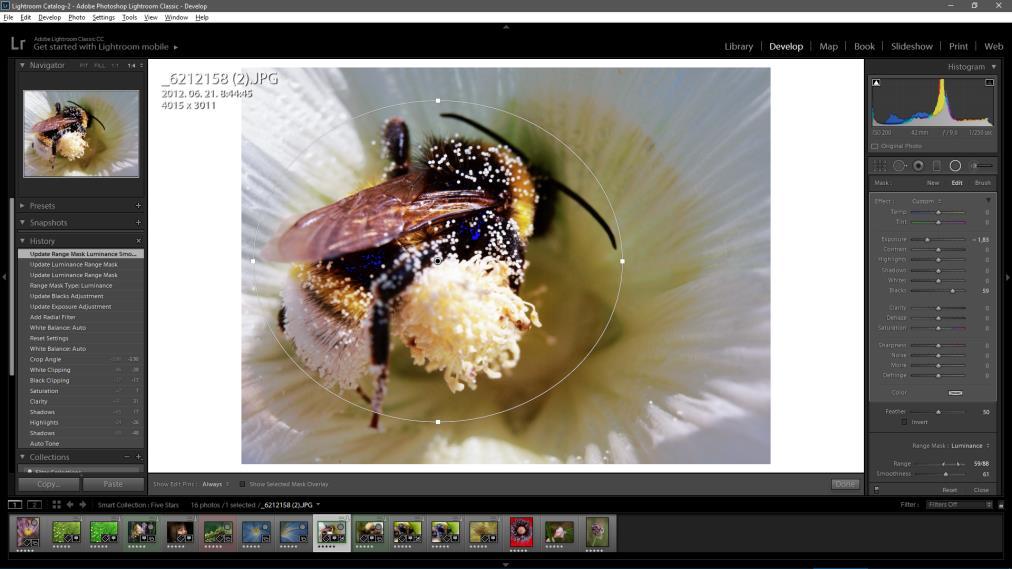Click the Exposure slider handle
This screenshot has height=569, width=1012.
927,239
